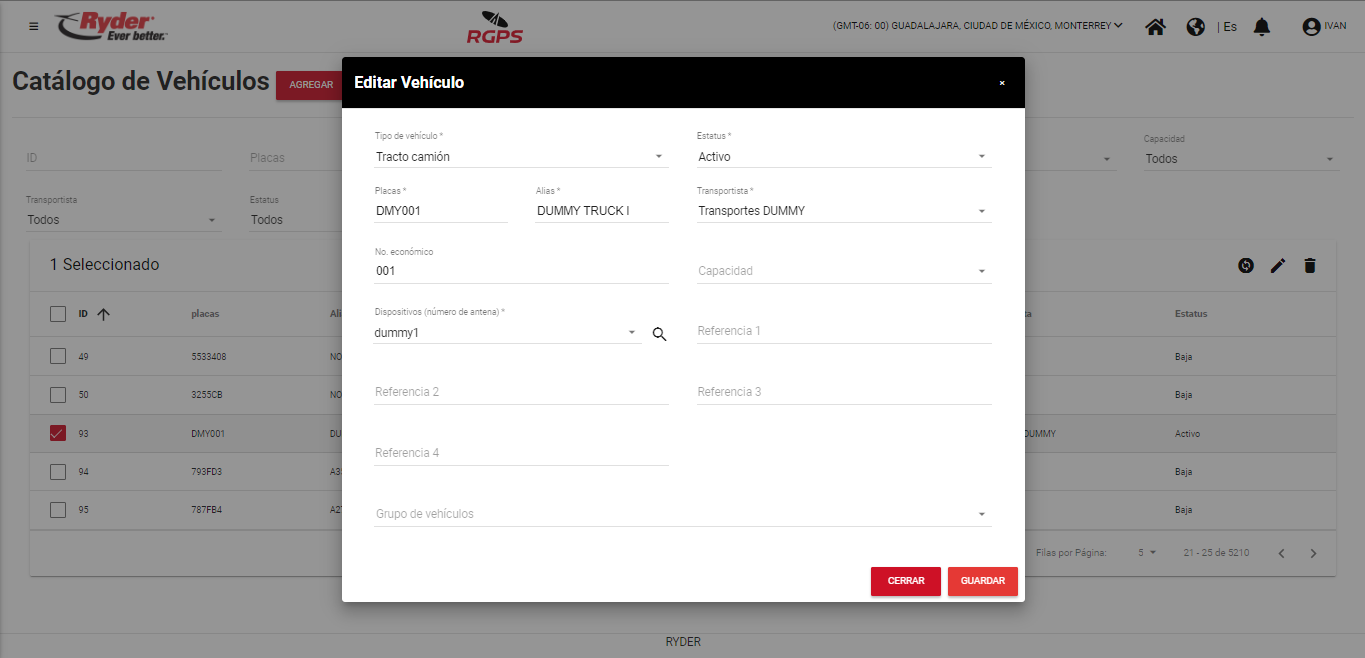Expand the Tipo de vehículo dropdown

pyautogui.click(x=520, y=157)
